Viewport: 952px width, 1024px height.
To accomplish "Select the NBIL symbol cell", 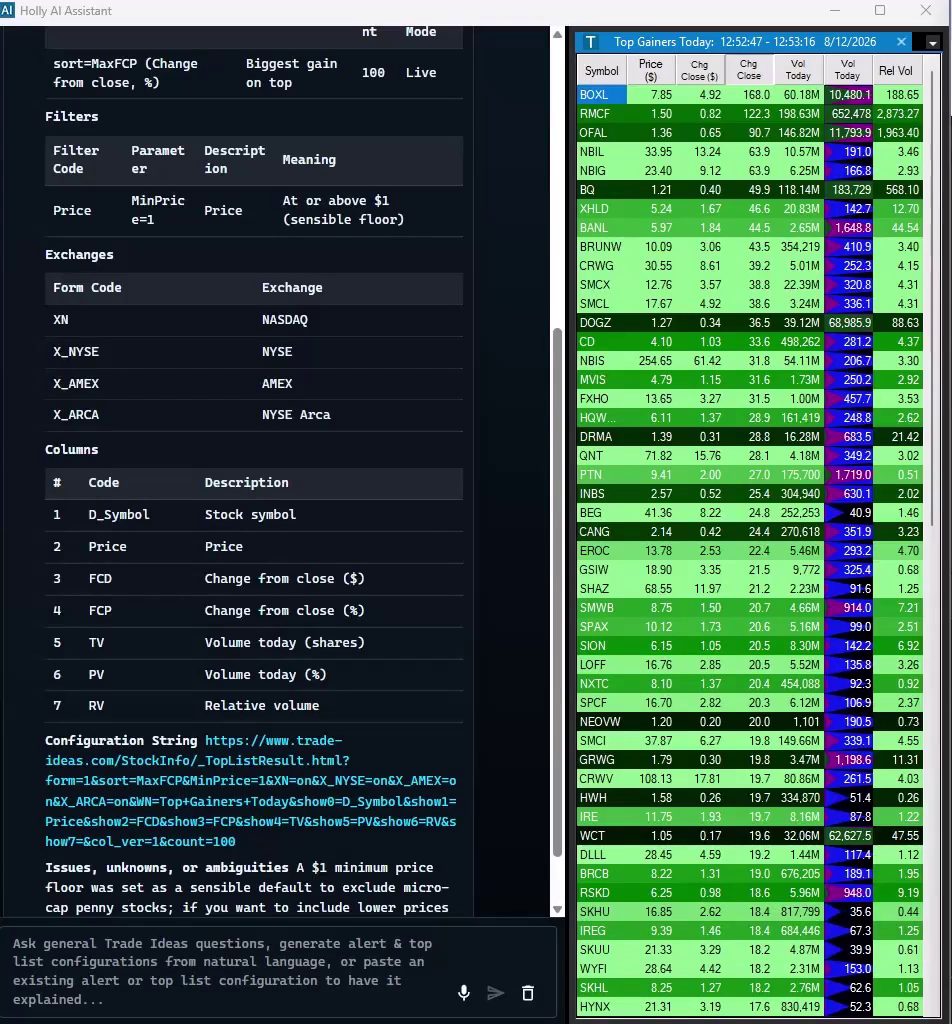I will click(601, 152).
